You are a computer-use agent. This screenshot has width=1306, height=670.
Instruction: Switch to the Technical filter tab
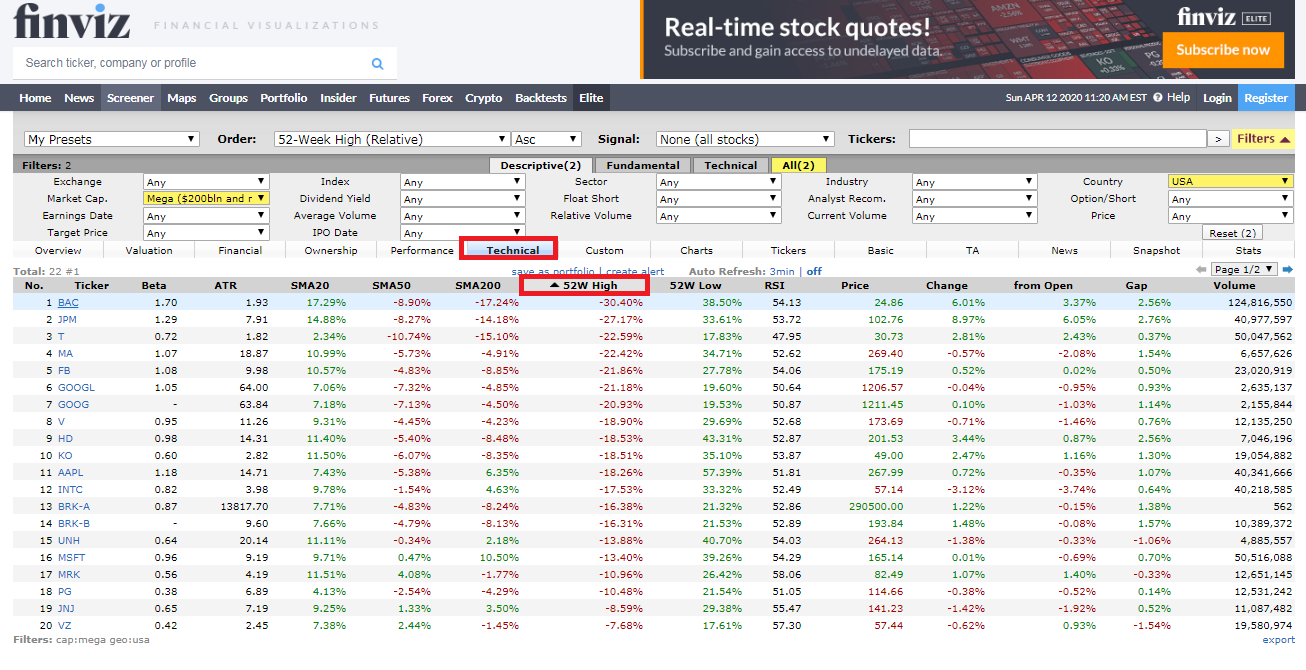(x=731, y=165)
